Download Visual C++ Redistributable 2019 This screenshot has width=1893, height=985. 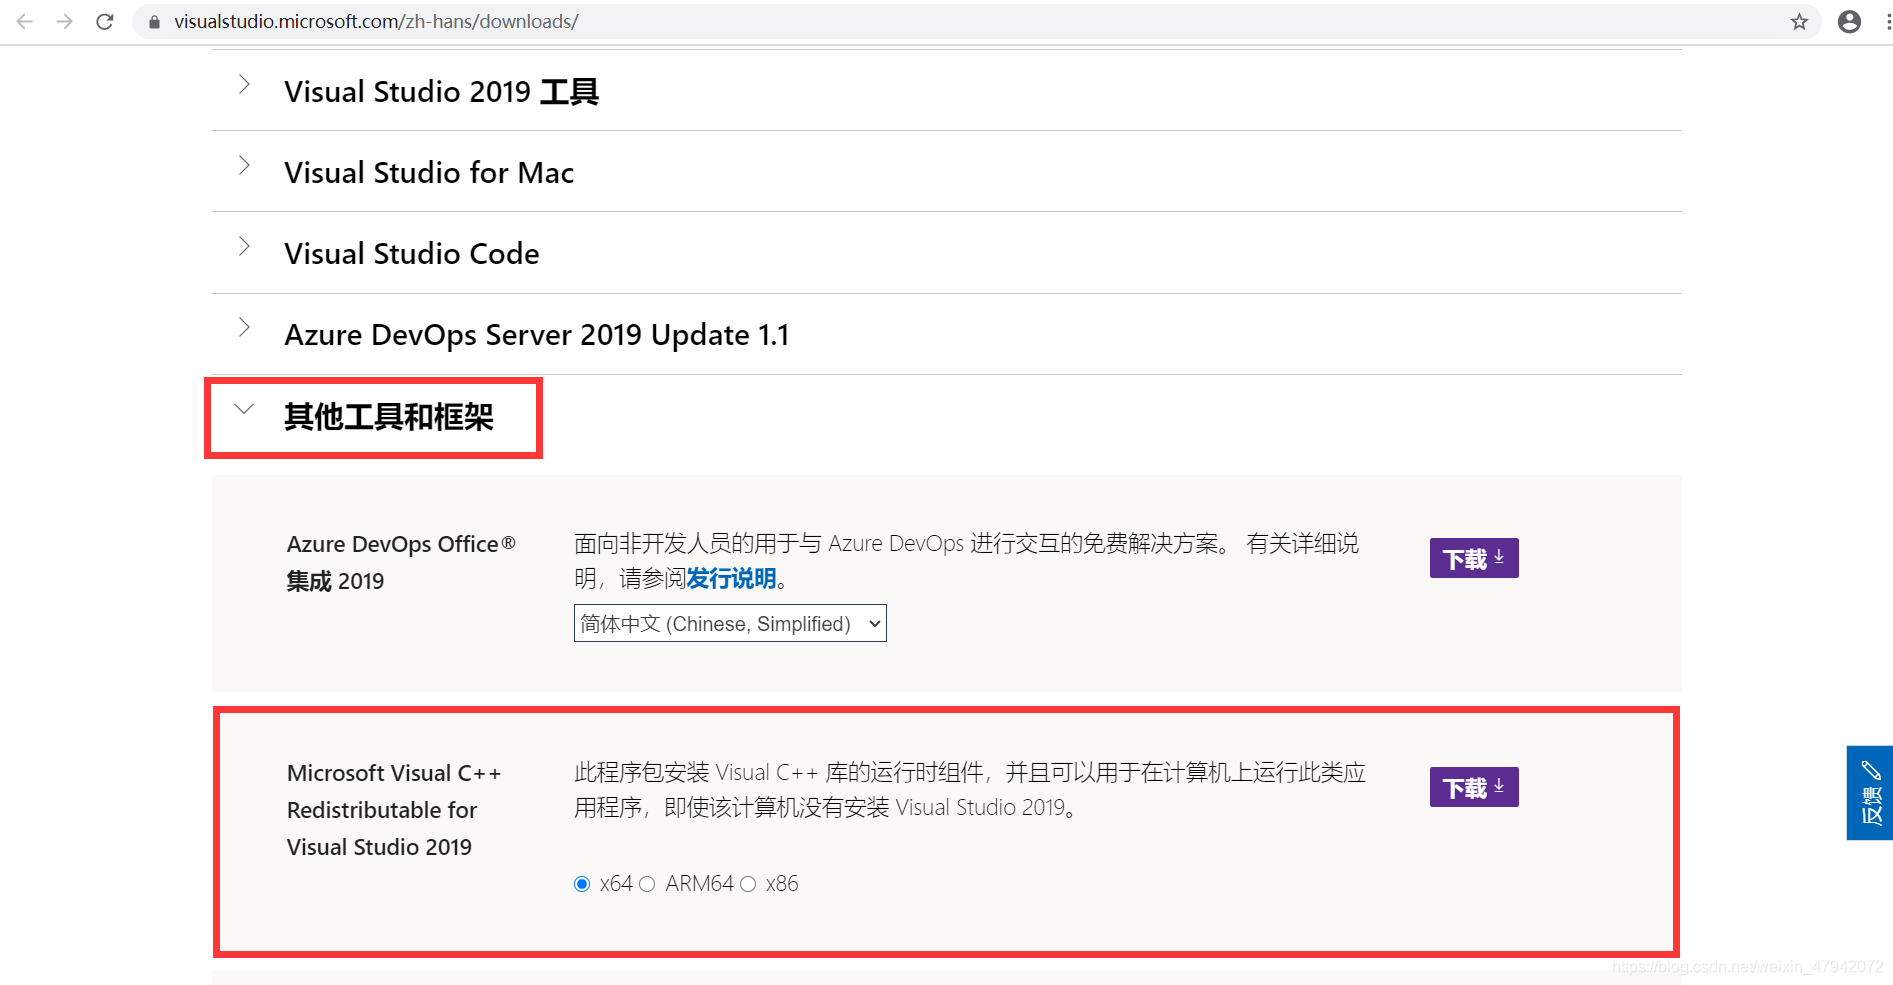point(1474,787)
